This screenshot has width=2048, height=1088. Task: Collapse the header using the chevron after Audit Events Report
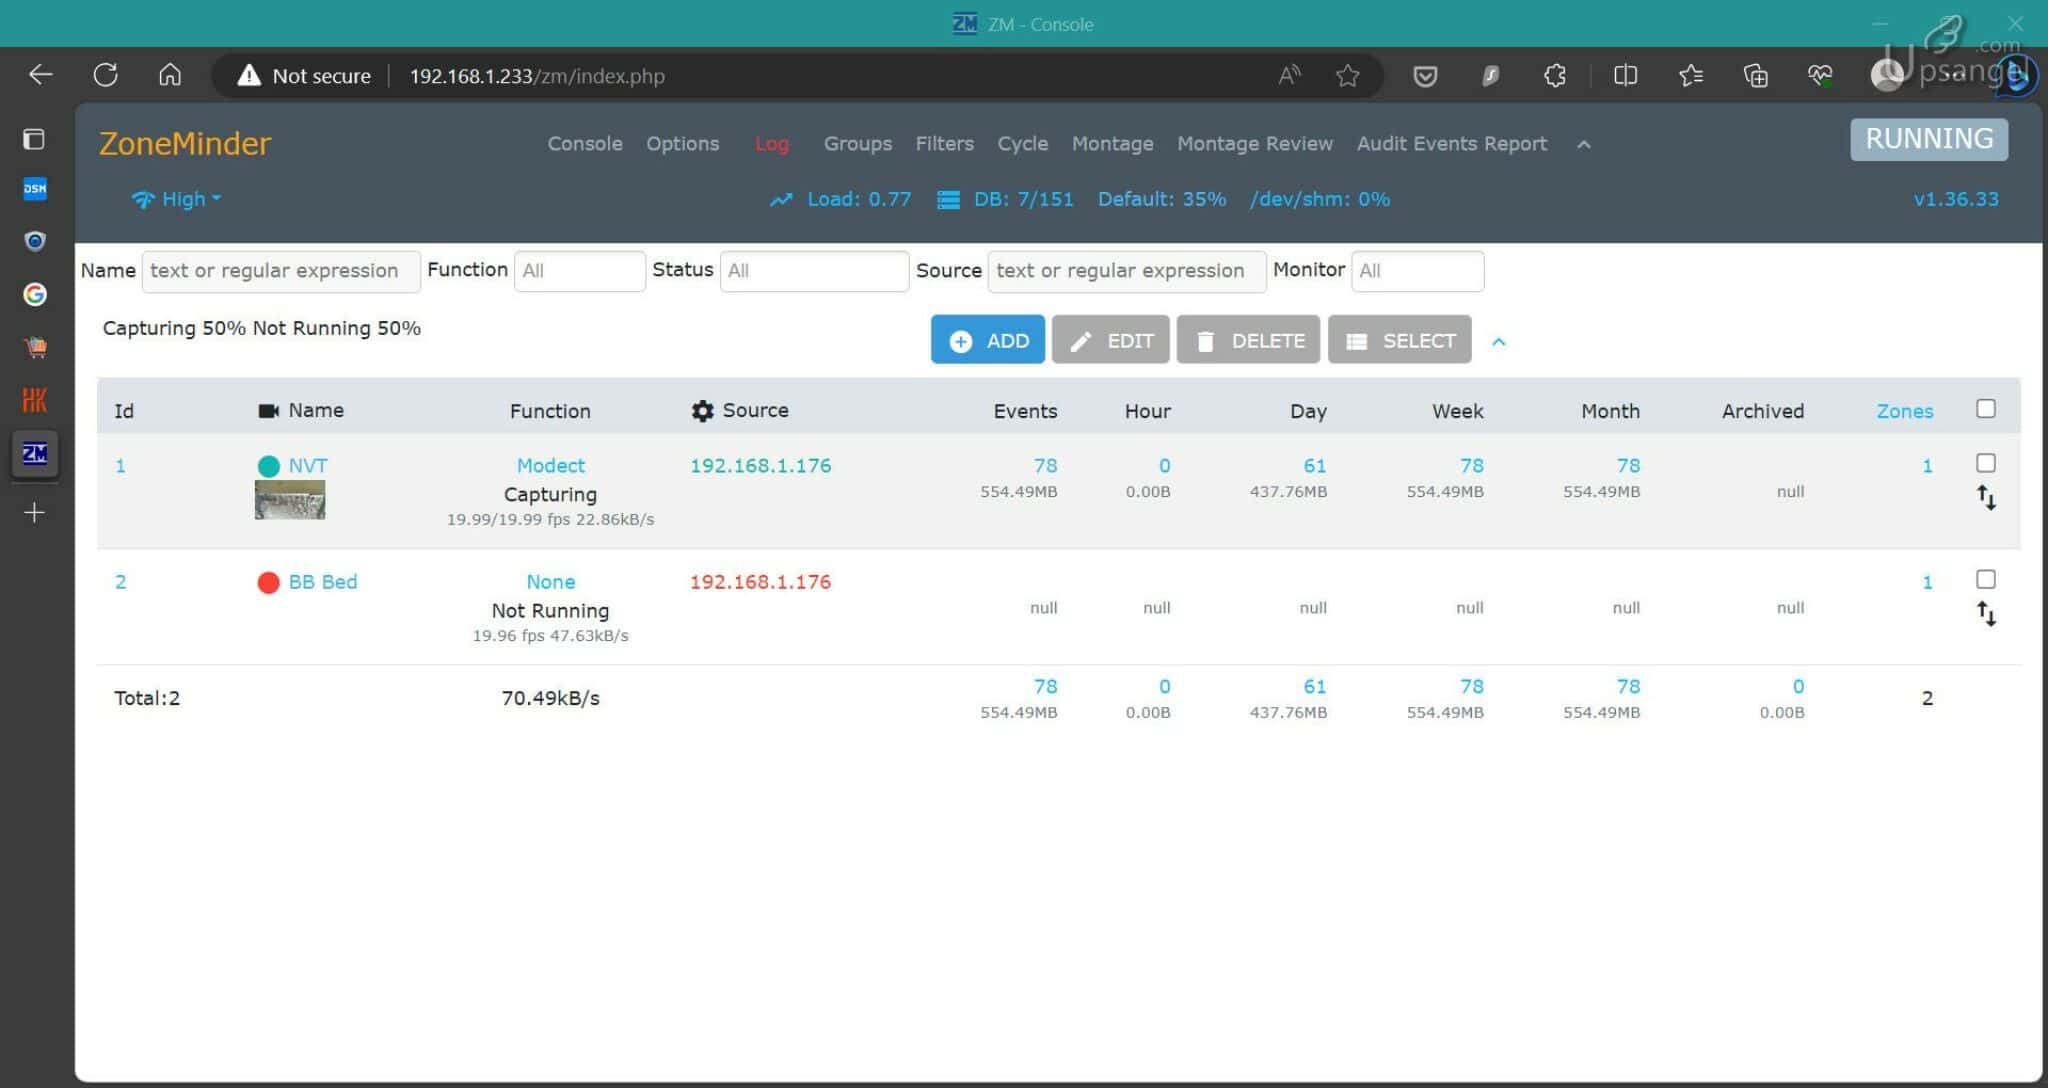coord(1583,144)
